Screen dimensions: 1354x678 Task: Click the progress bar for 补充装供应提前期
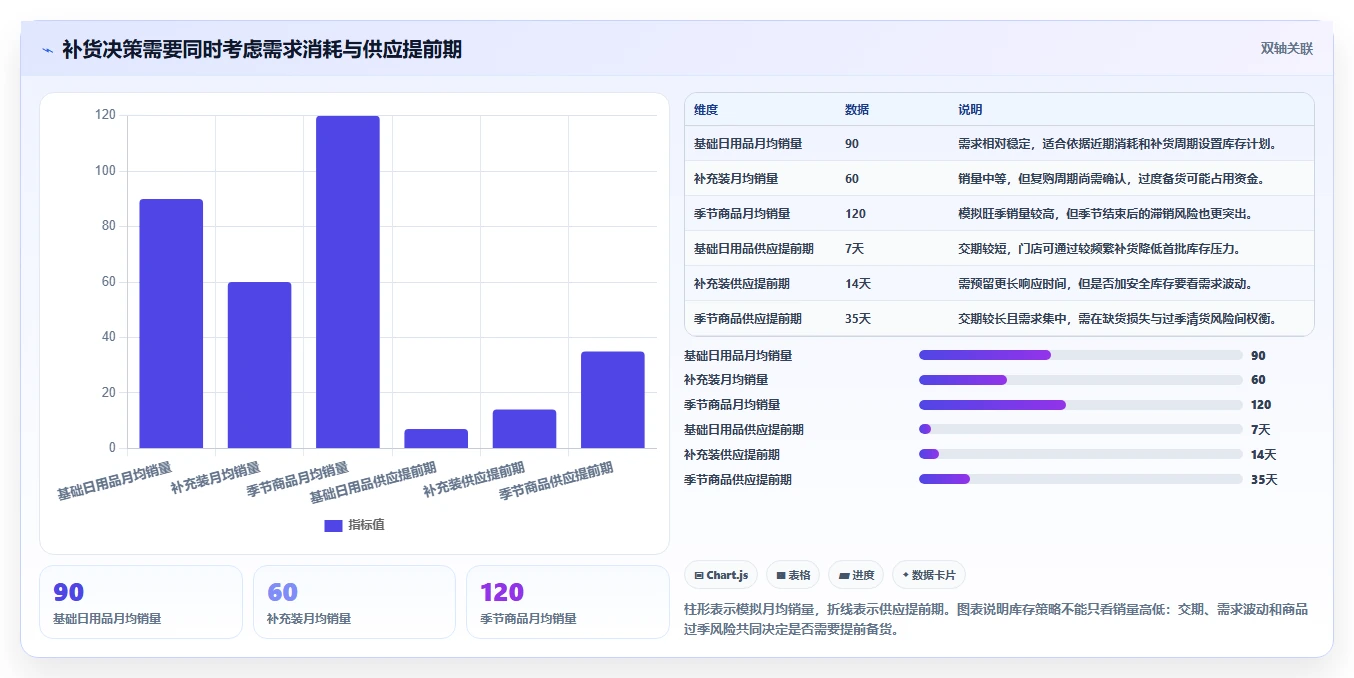pyautogui.click(x=1080, y=454)
